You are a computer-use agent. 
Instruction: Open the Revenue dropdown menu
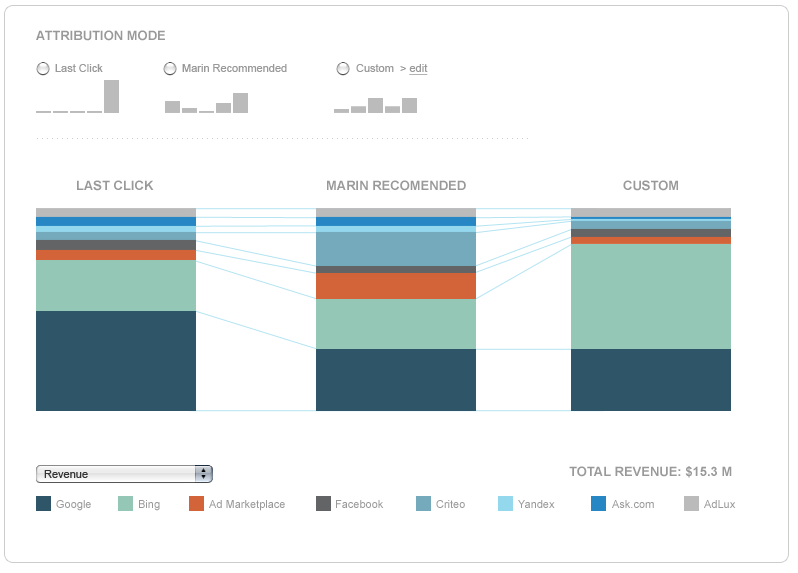(x=124, y=474)
